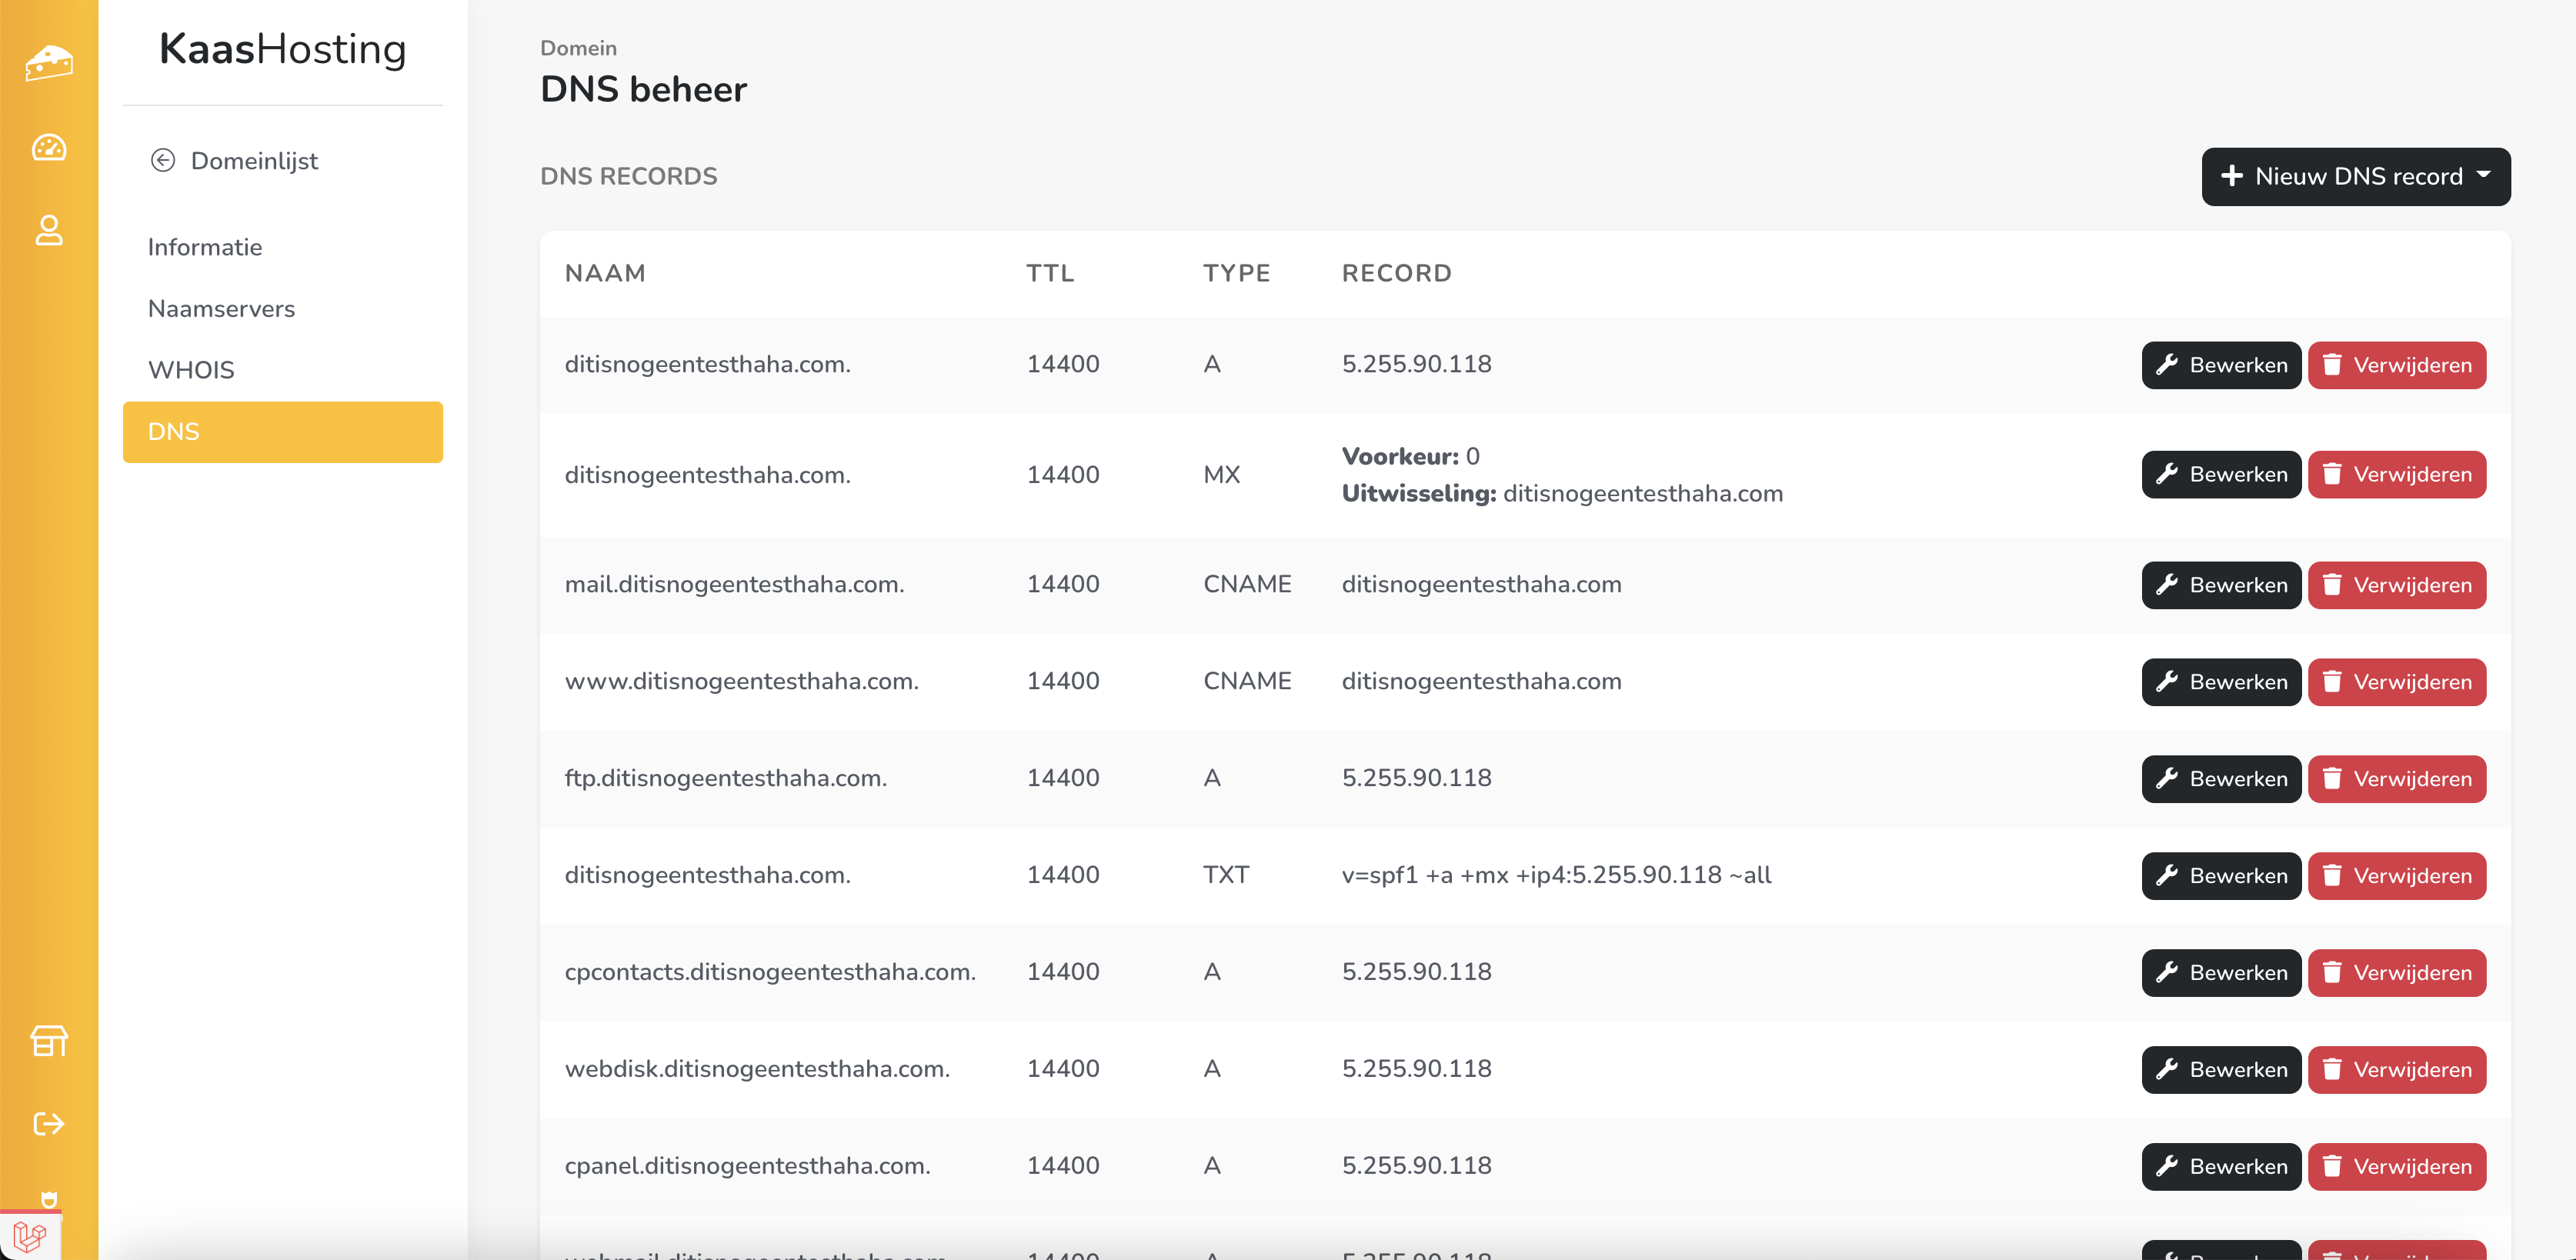Click the logout arrow icon
The image size is (2576, 1260).
tap(49, 1124)
